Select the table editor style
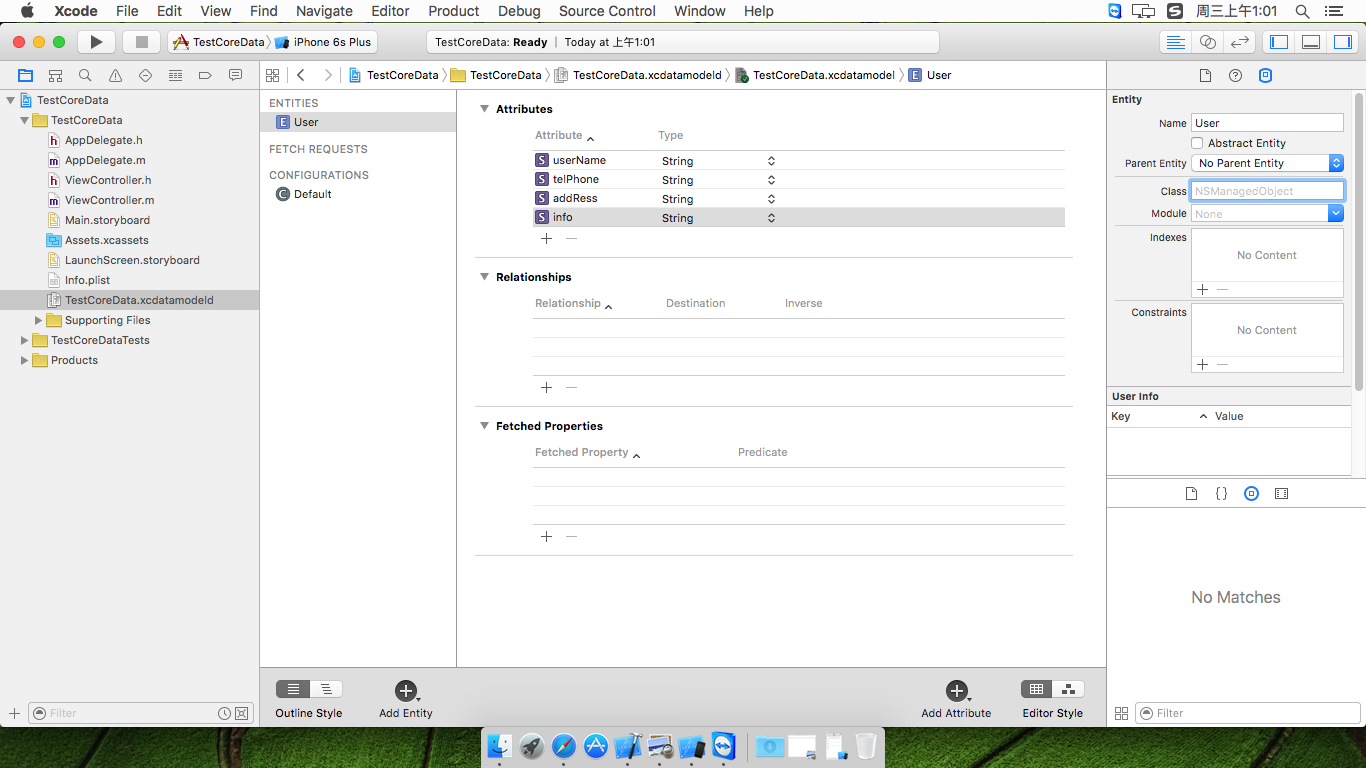The image size is (1366, 768). coord(1036,689)
